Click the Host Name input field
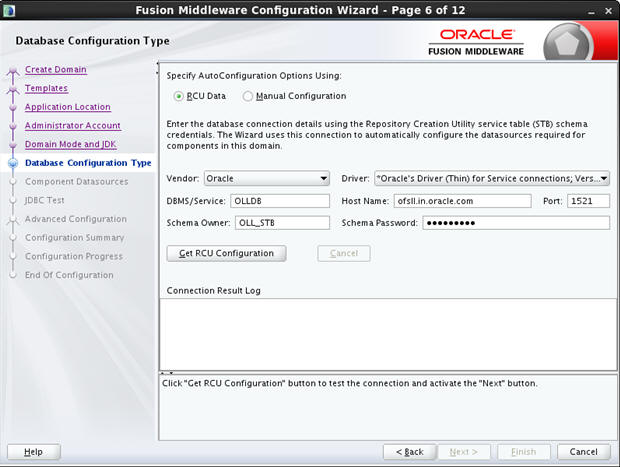 (x=462, y=201)
